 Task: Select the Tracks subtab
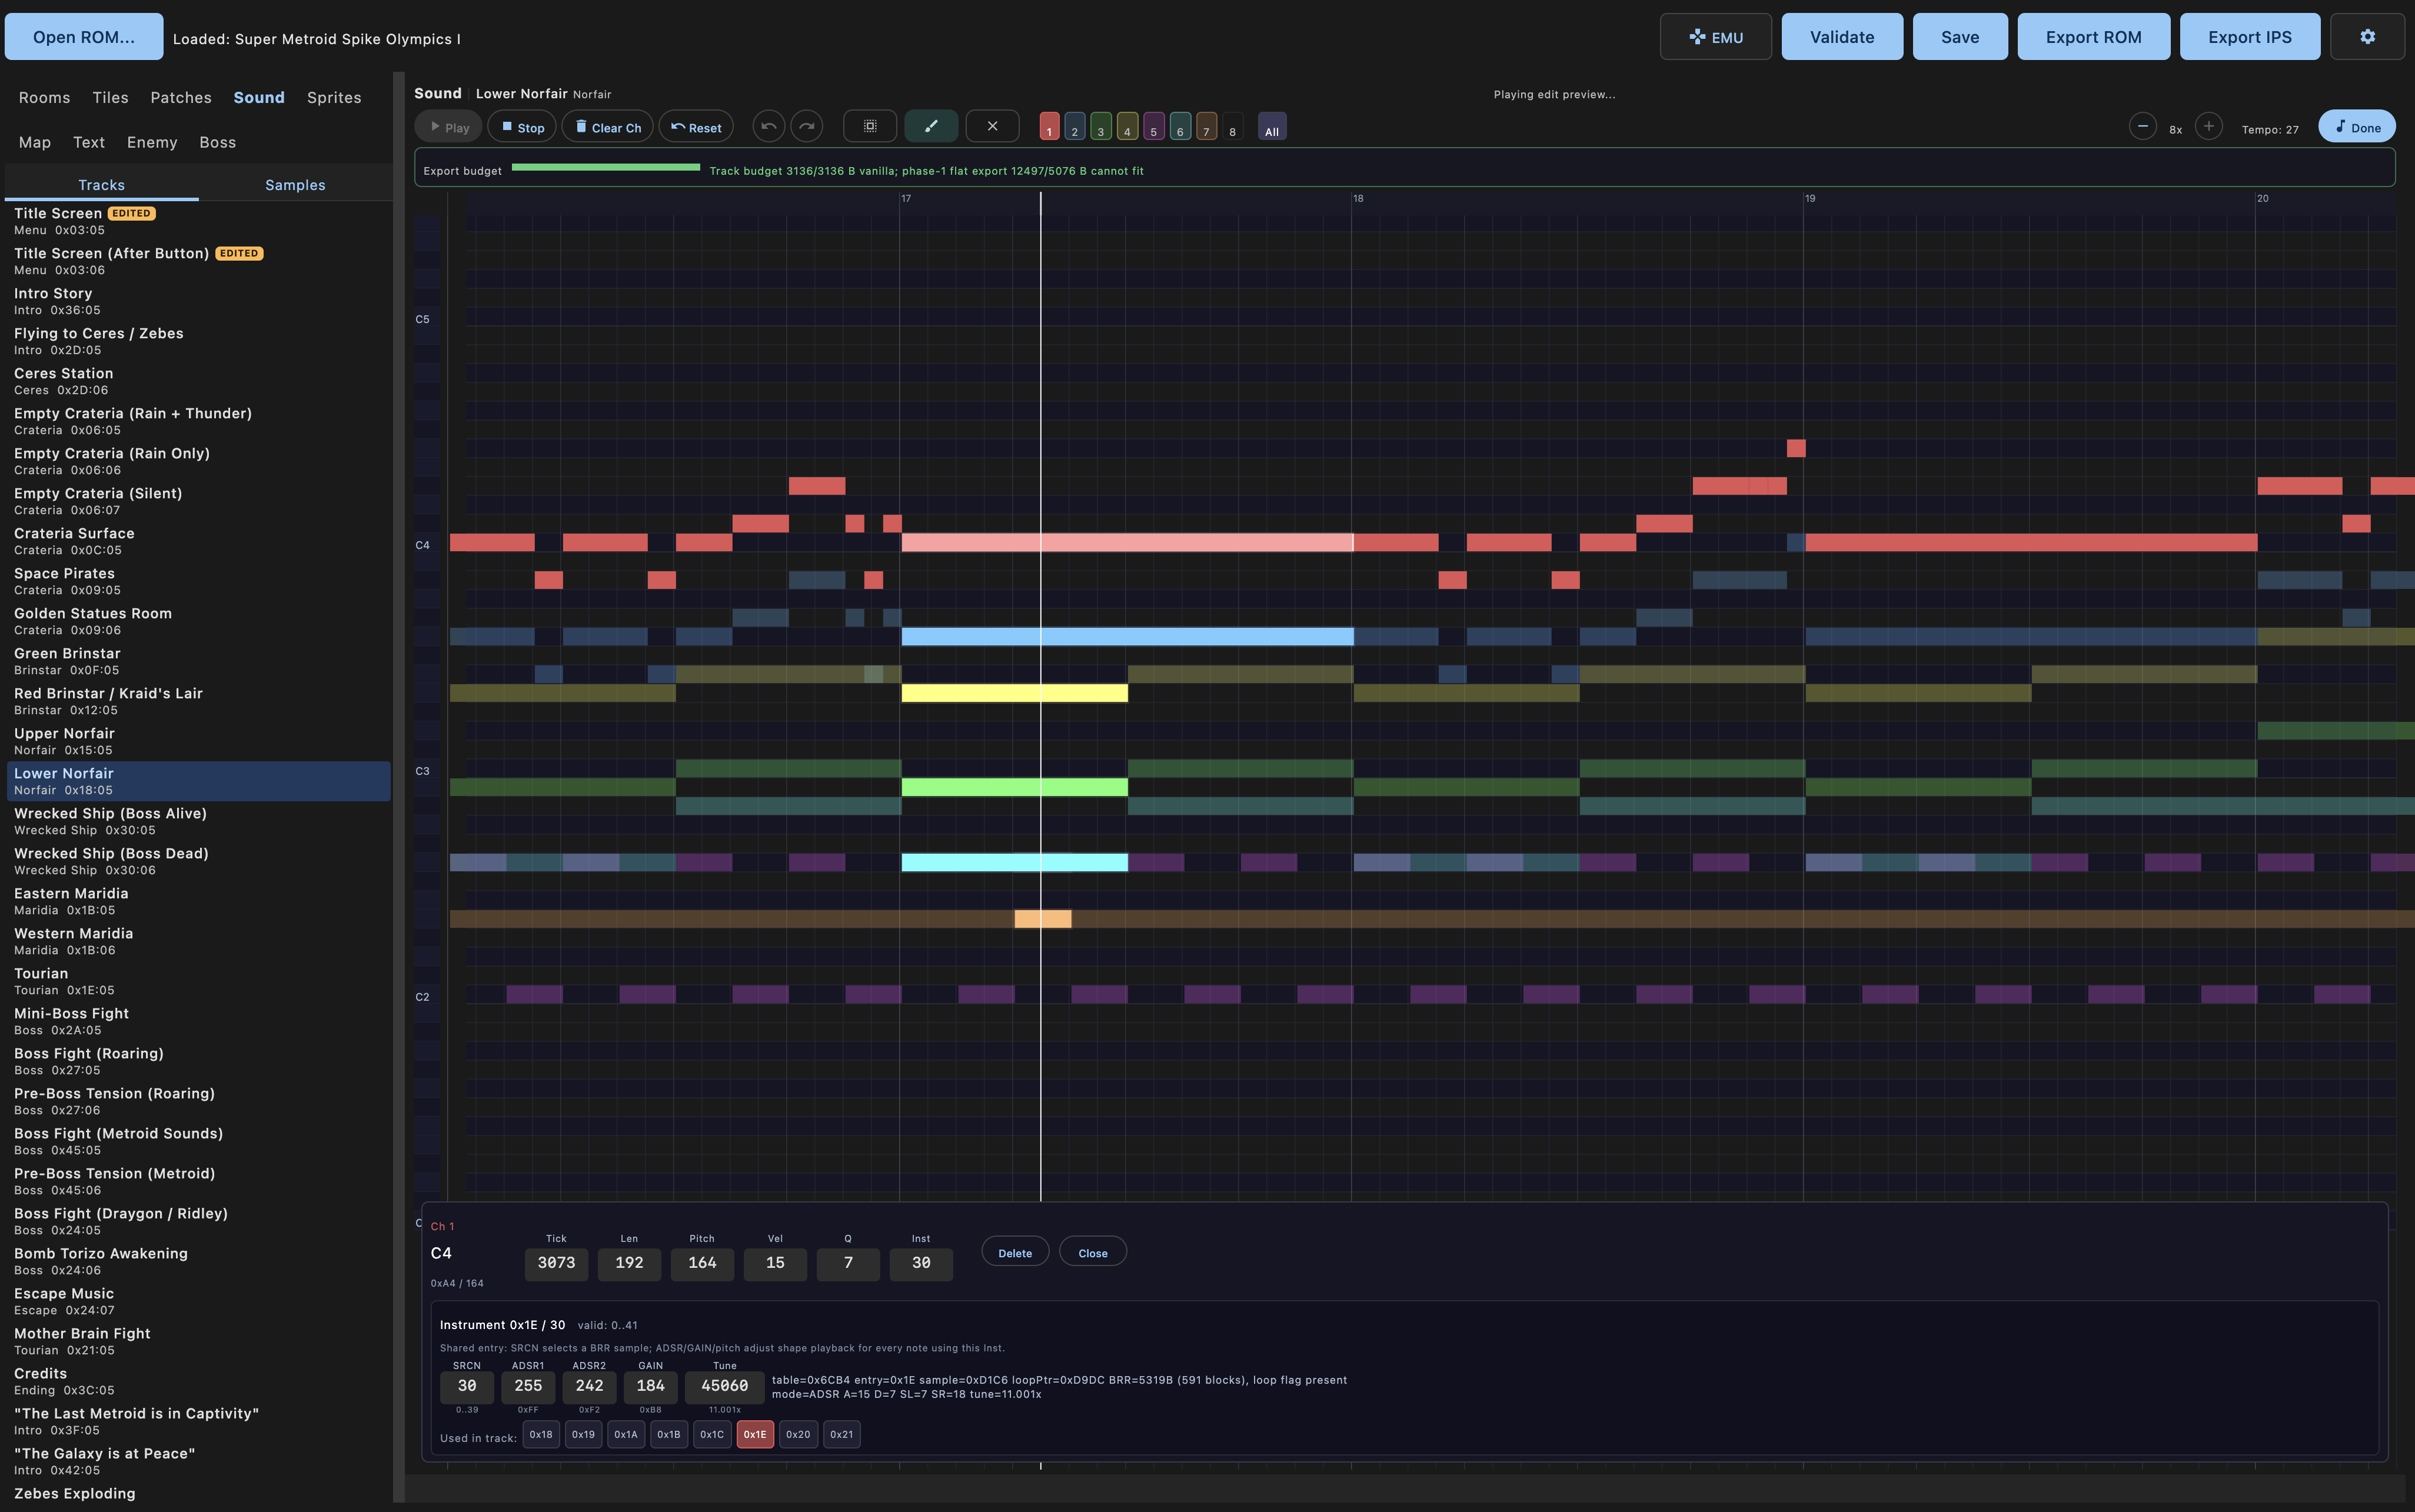(102, 185)
